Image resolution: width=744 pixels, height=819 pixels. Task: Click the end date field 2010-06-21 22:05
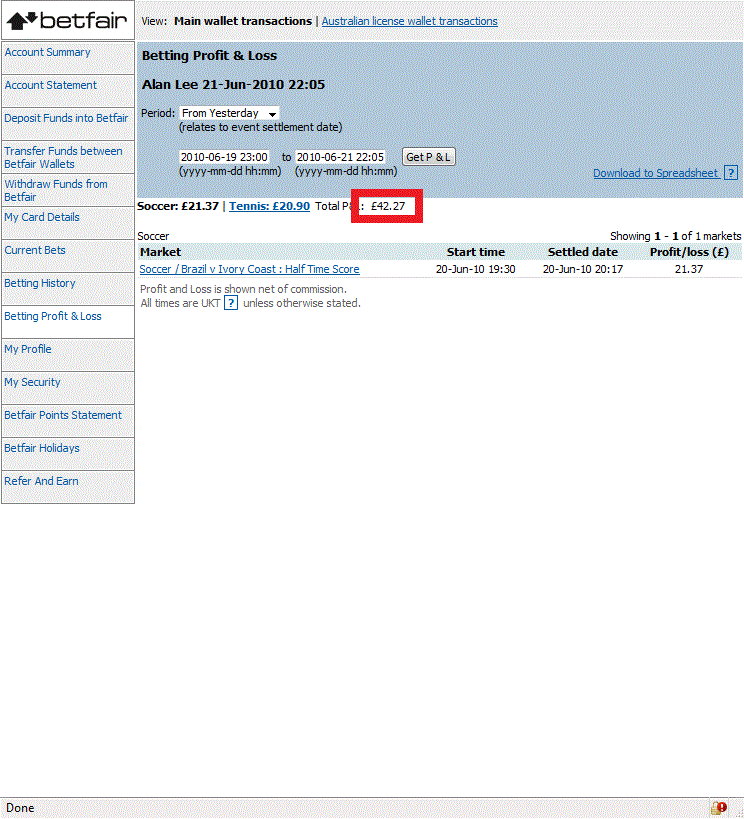point(340,157)
